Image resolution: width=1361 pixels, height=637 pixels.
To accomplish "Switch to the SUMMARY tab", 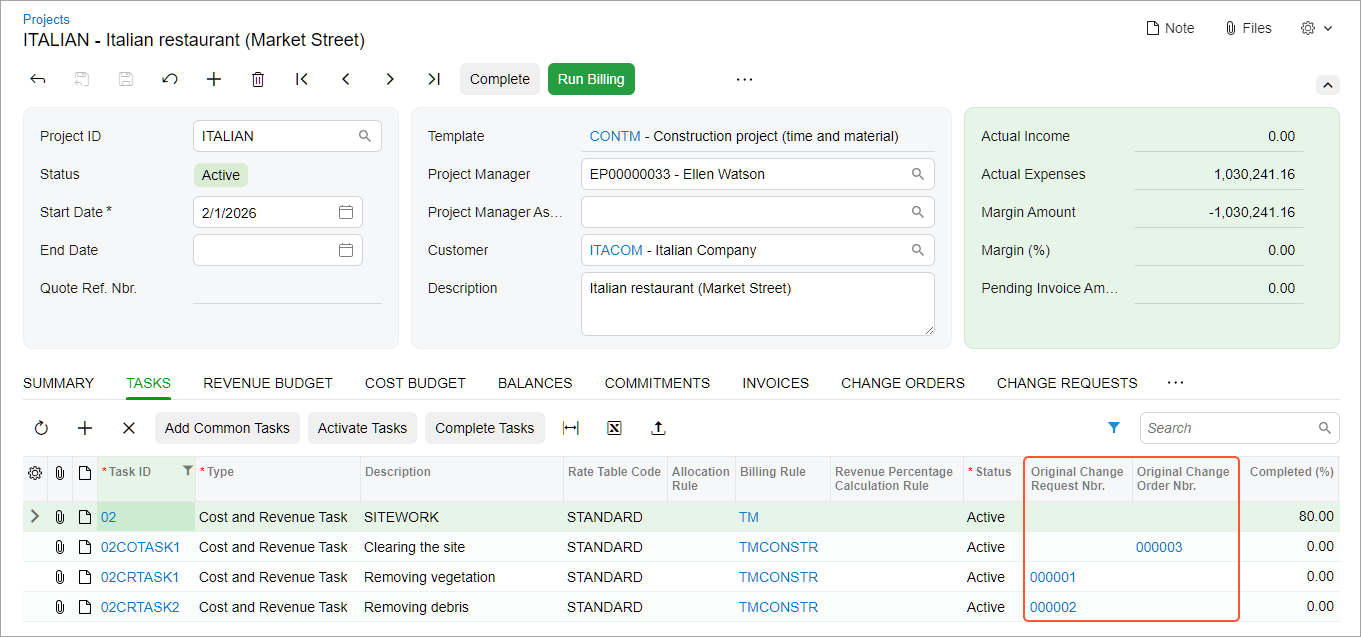I will 58,383.
